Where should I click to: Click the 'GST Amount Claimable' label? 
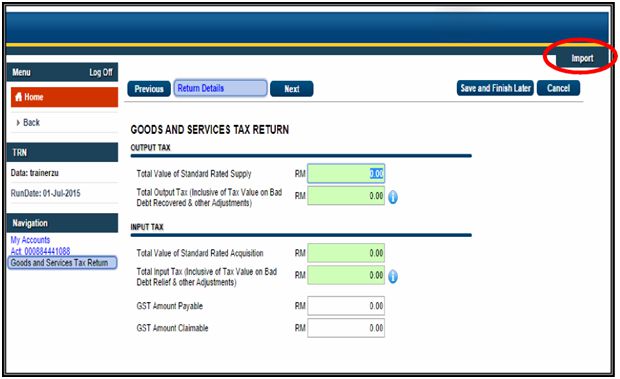pyautogui.click(x=172, y=328)
